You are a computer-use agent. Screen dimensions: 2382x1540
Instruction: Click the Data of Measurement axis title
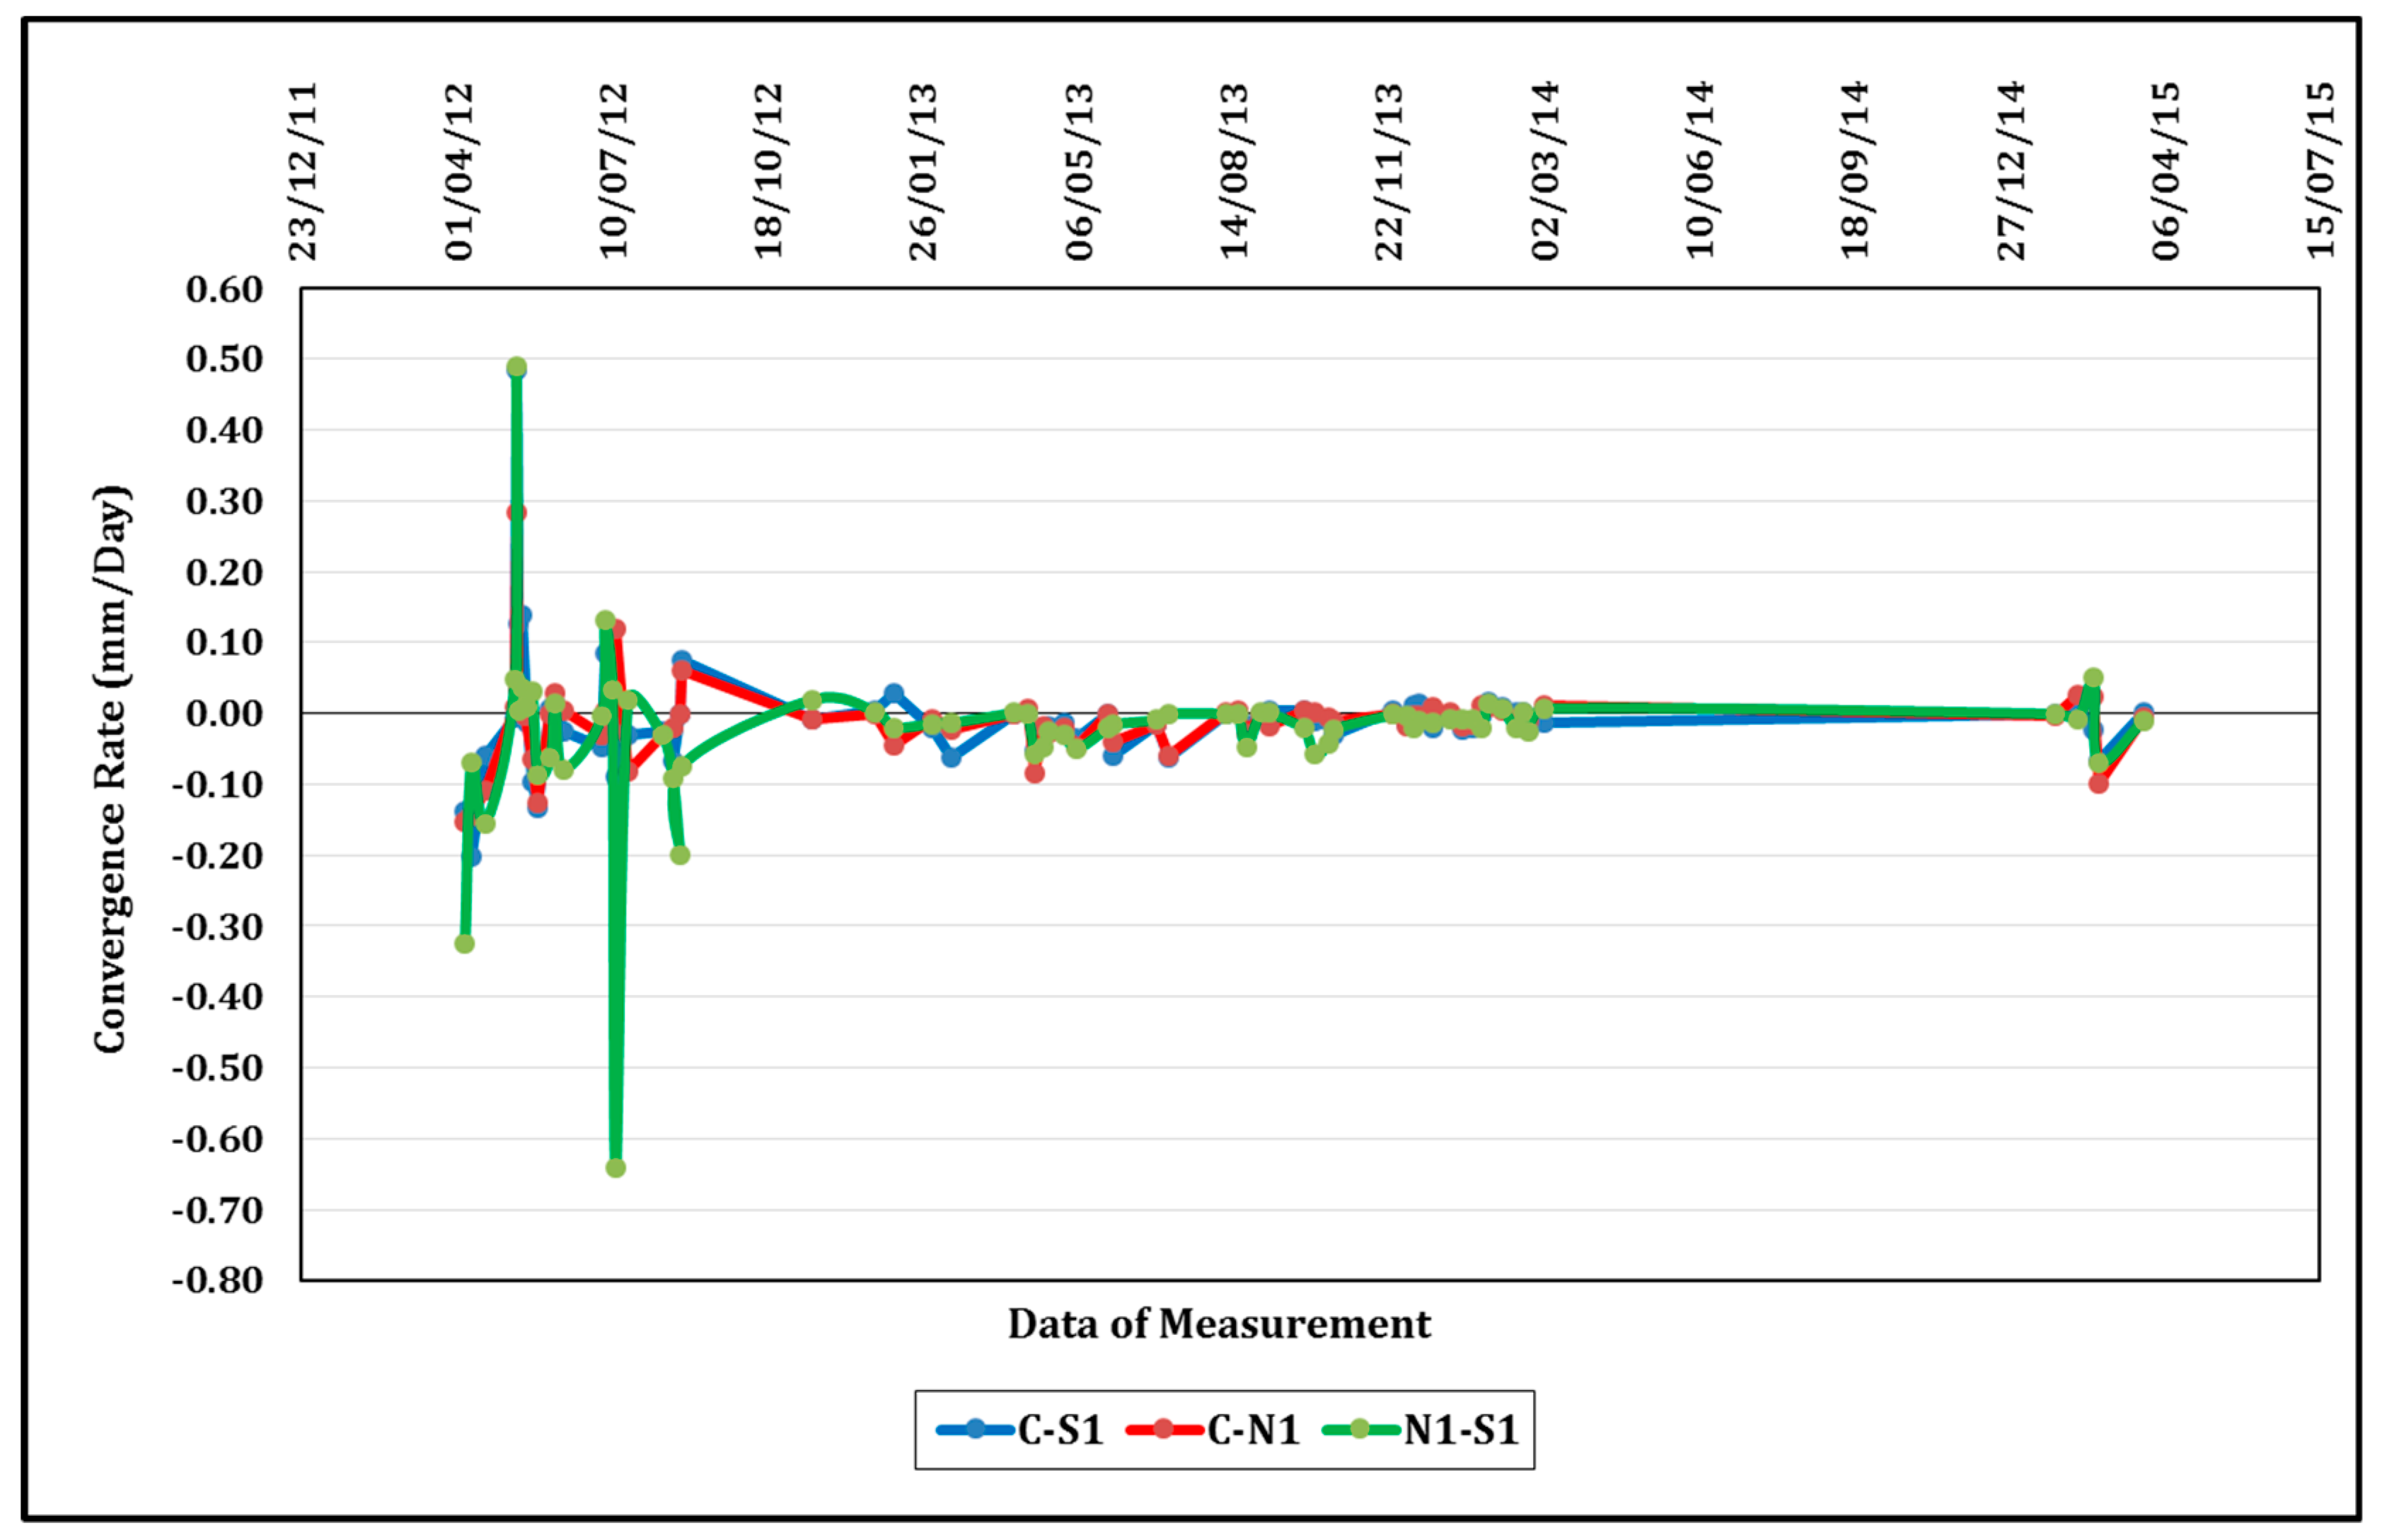(1218, 1323)
